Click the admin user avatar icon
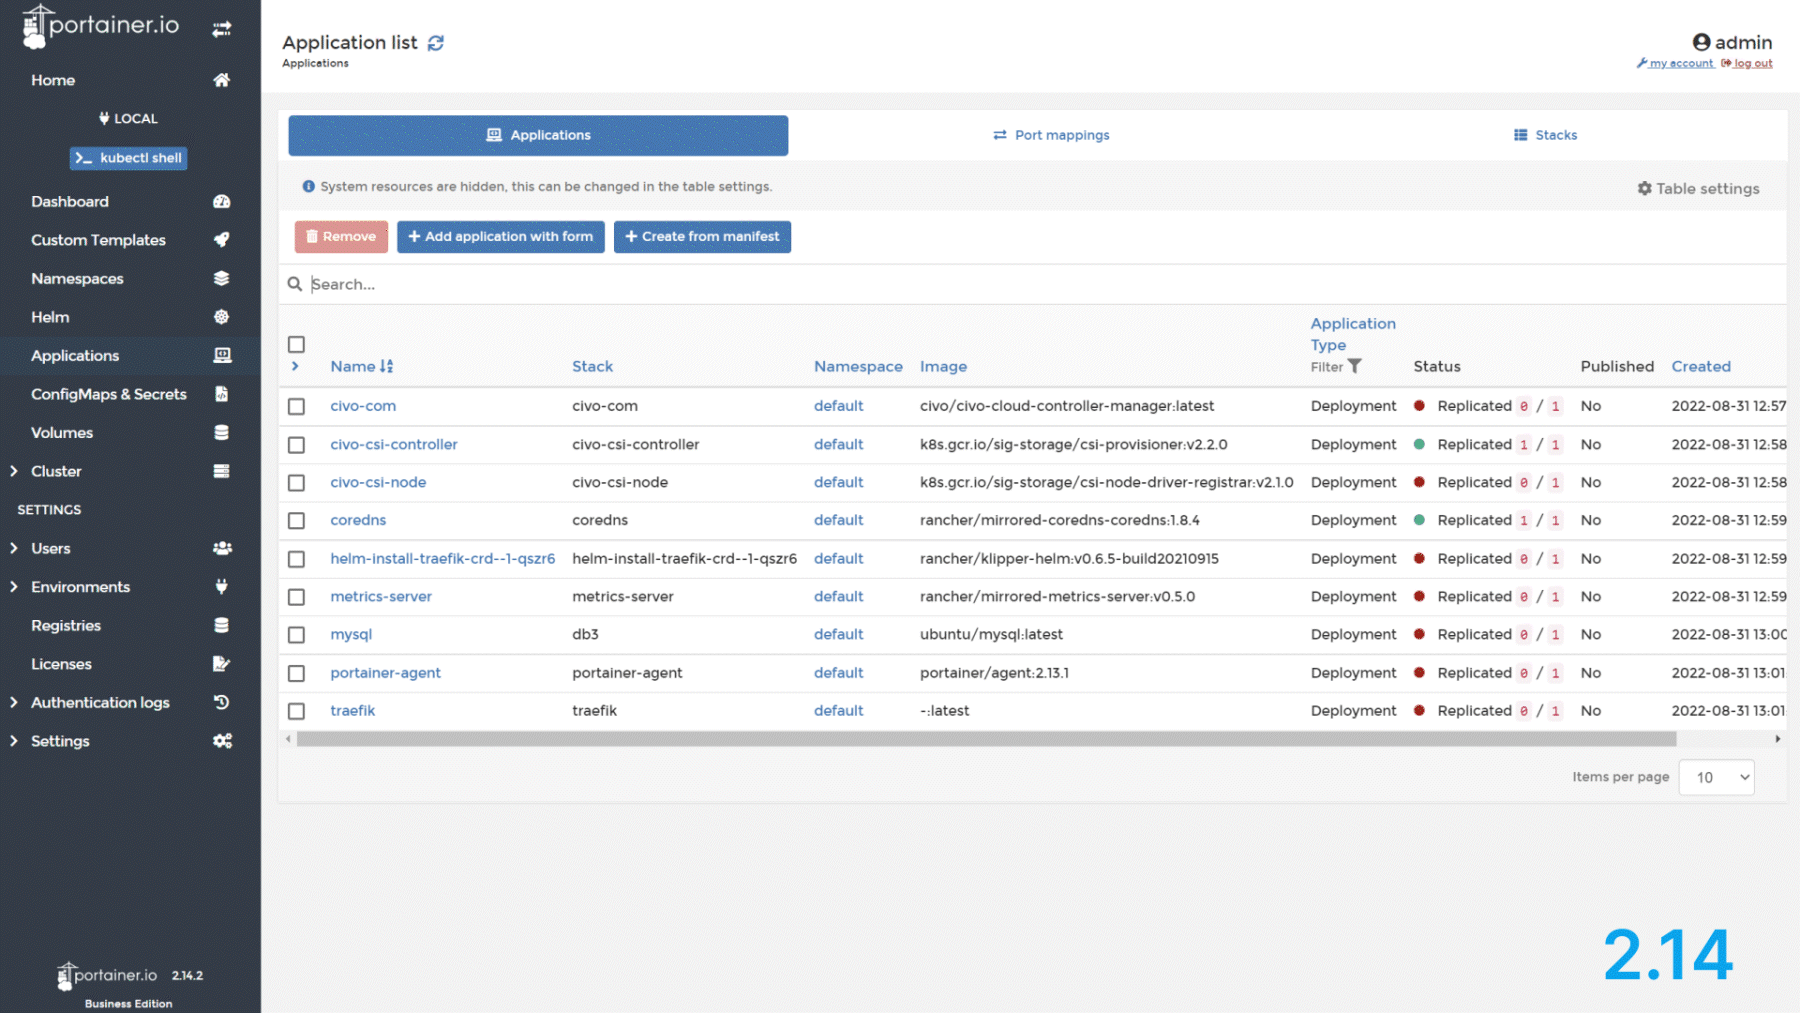This screenshot has width=1800, height=1013. (1701, 42)
